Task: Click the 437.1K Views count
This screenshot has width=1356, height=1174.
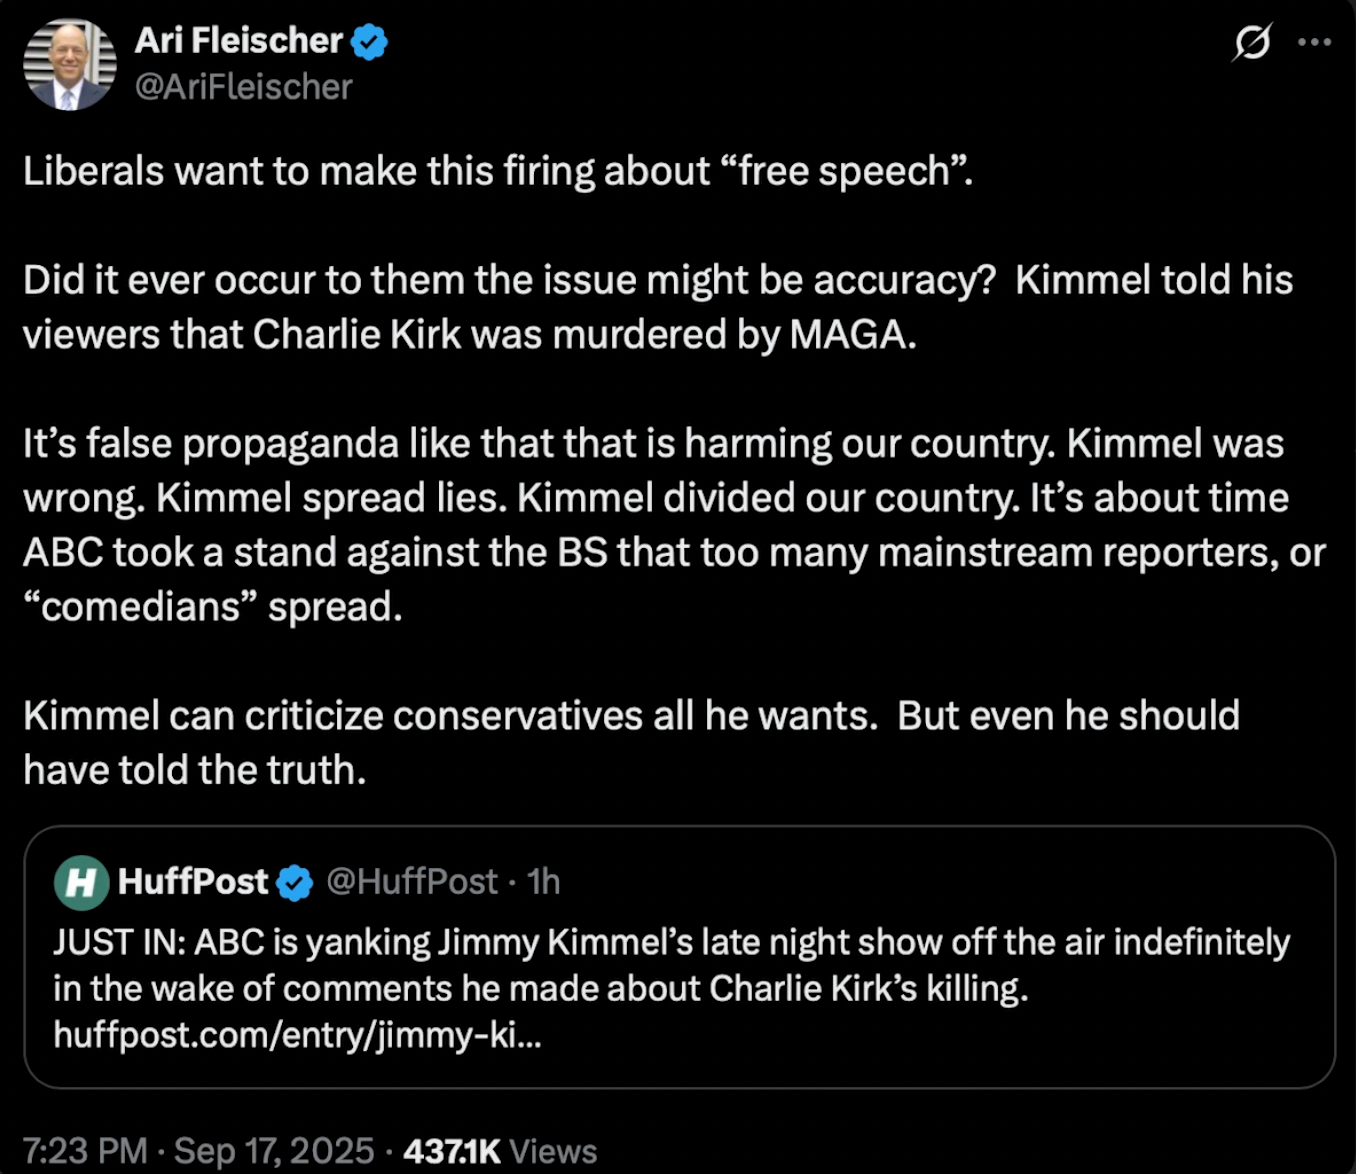Action: [499, 1151]
